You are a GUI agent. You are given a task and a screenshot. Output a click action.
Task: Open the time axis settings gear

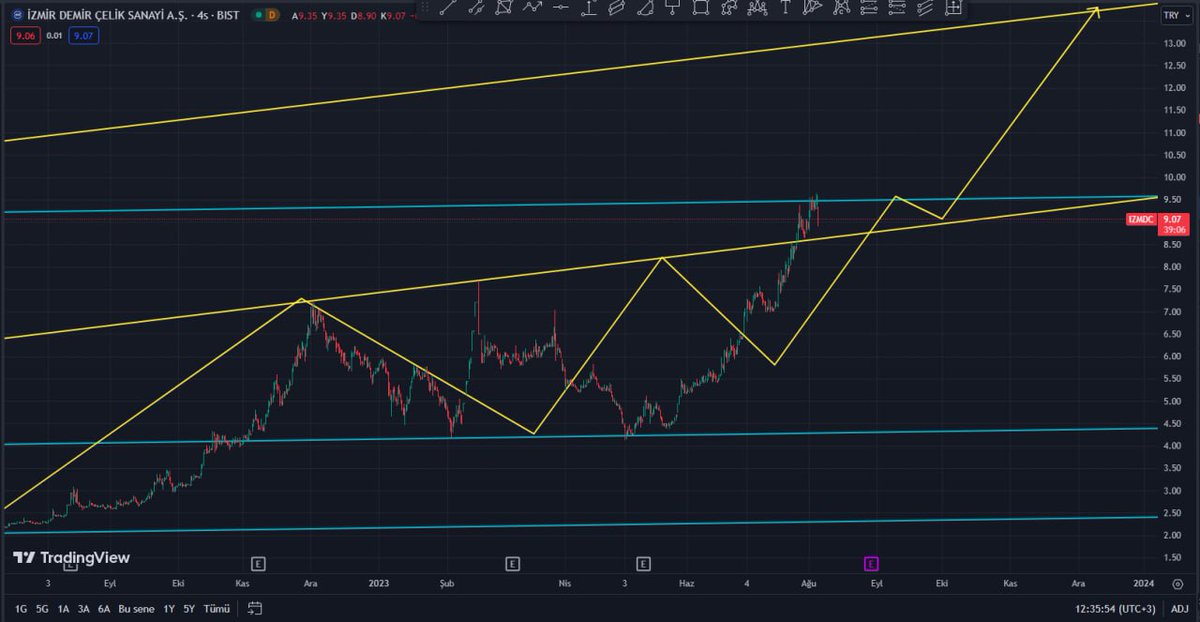tap(1176, 583)
